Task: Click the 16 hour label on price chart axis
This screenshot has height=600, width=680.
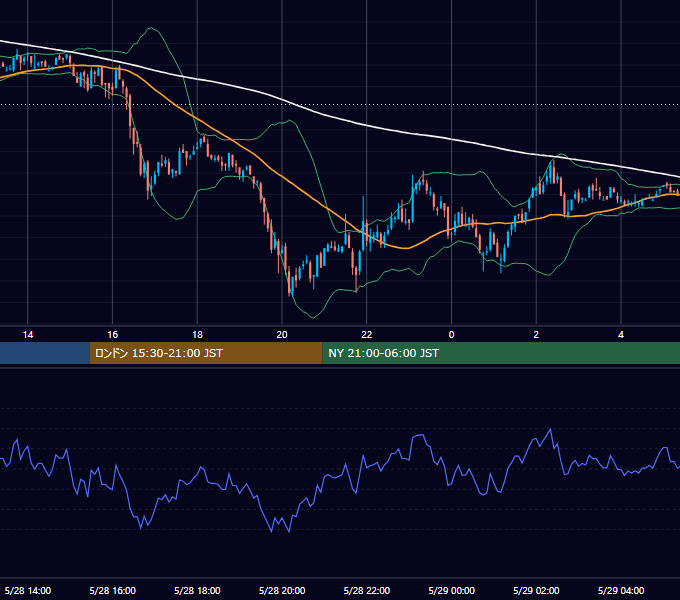Action: (x=112, y=335)
